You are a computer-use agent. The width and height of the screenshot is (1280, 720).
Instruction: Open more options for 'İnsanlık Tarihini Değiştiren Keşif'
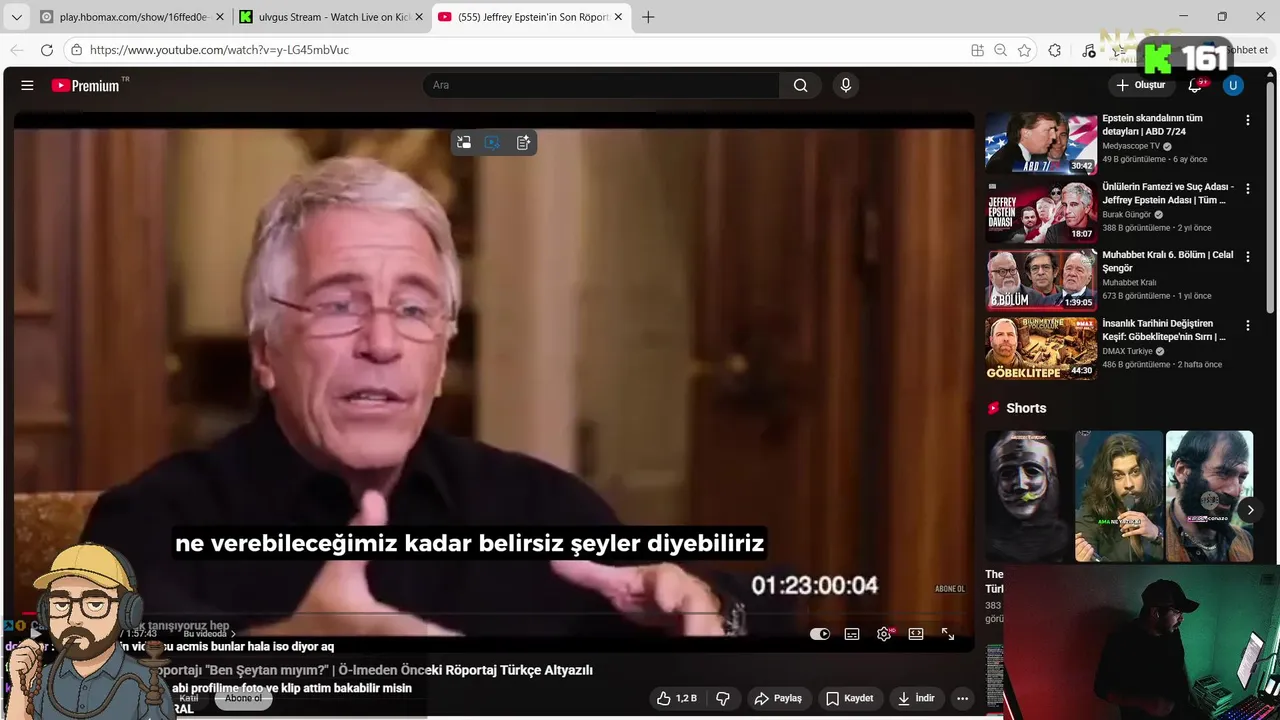(1247, 325)
